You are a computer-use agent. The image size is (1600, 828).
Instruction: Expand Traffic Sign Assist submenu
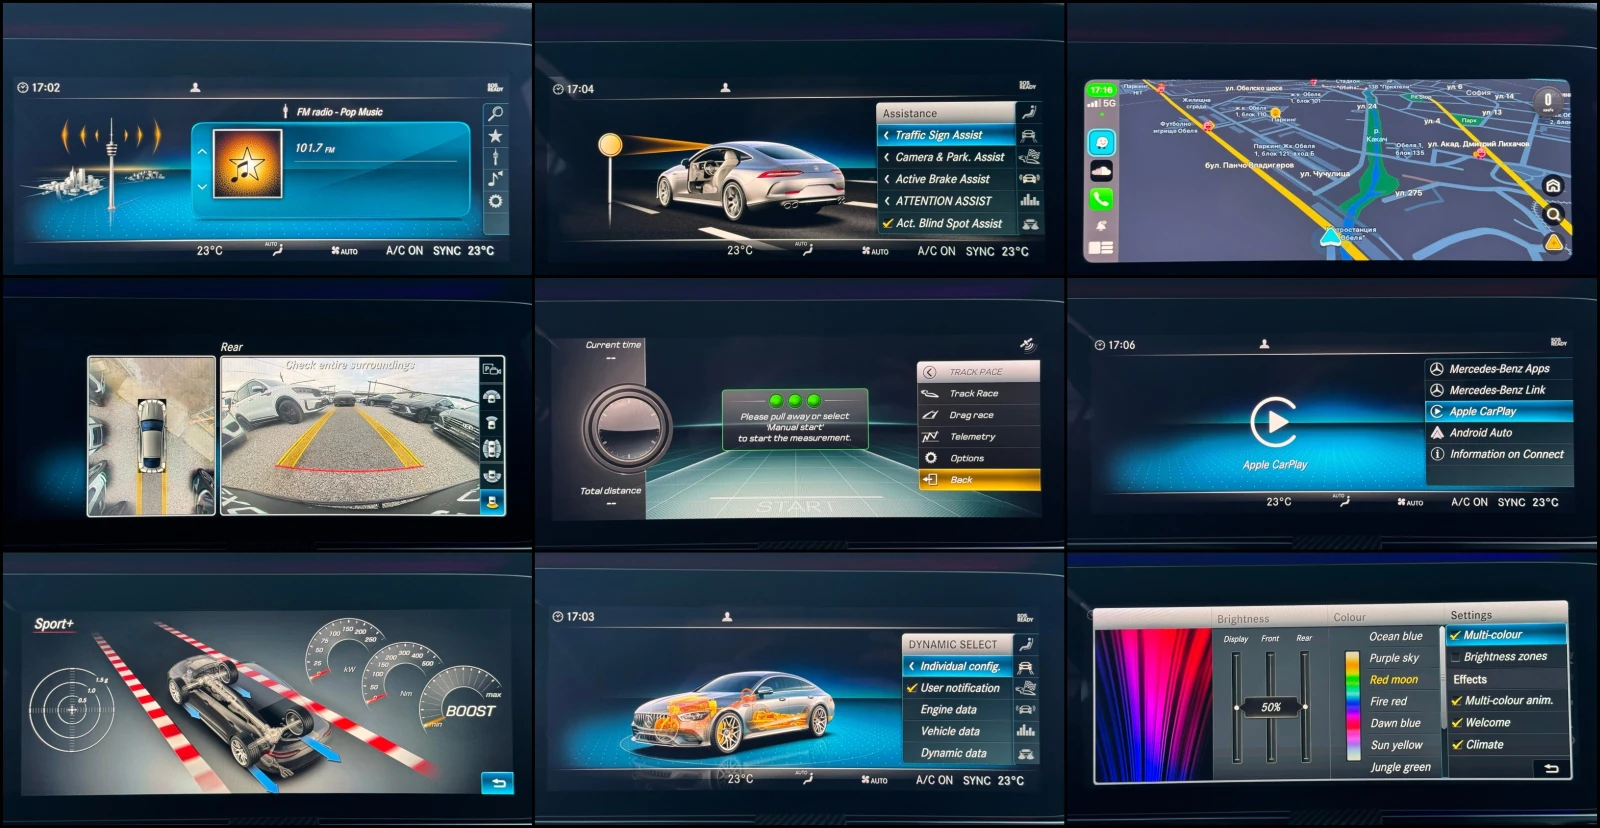[887, 135]
